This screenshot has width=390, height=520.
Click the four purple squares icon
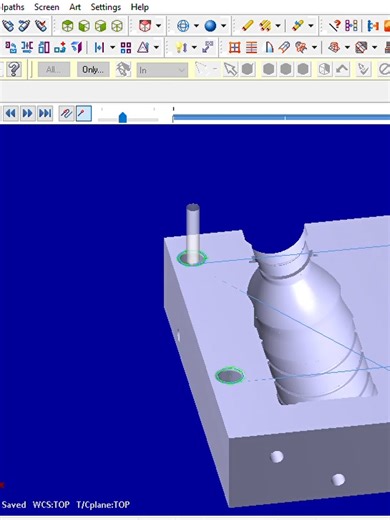point(126,48)
